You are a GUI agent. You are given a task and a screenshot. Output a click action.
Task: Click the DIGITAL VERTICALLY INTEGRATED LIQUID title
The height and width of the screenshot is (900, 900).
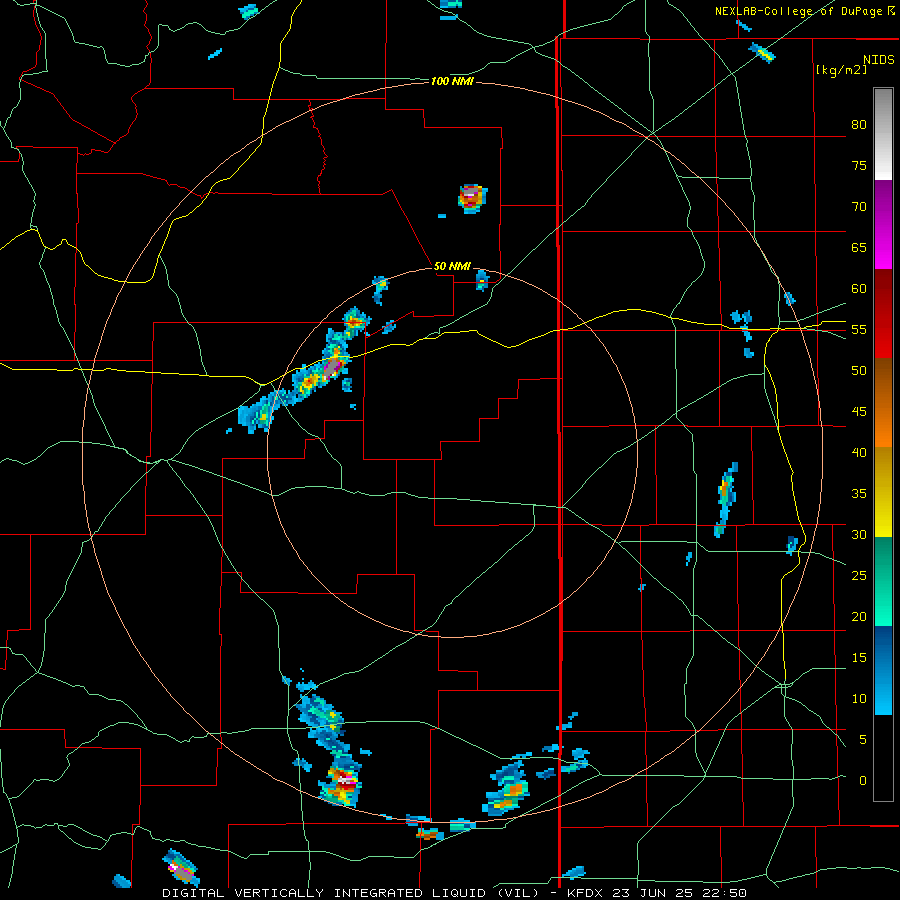(x=328, y=893)
